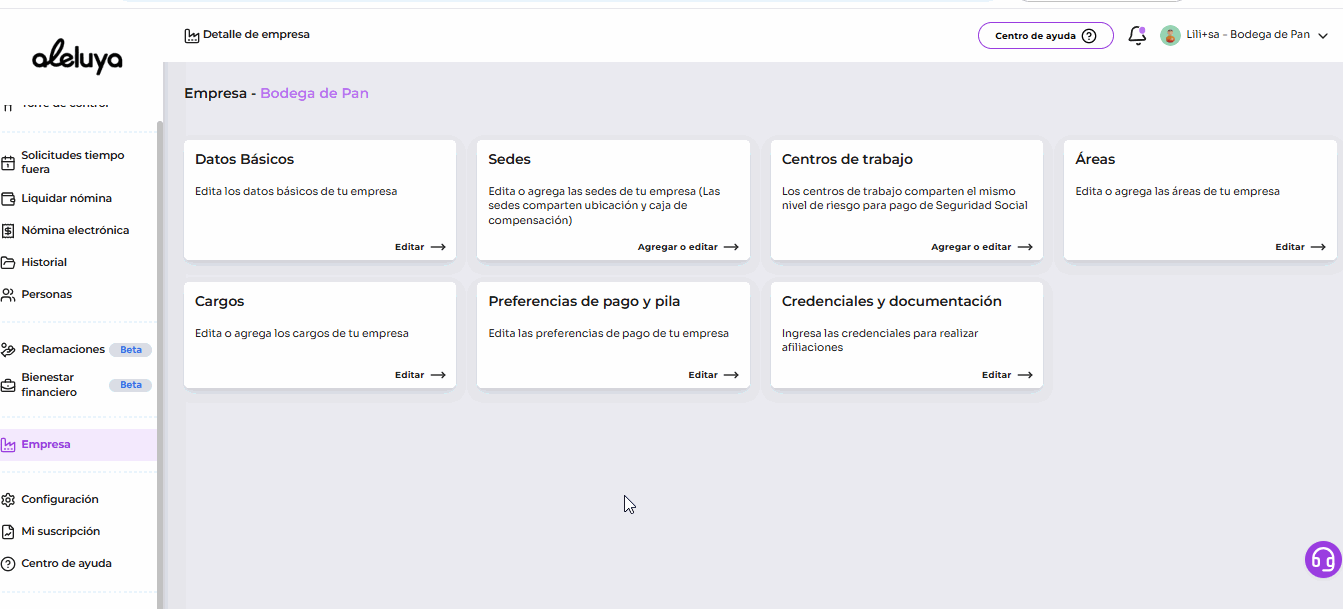Click Editar on Datos Básicos card
The height and width of the screenshot is (609, 1343).
coord(420,247)
